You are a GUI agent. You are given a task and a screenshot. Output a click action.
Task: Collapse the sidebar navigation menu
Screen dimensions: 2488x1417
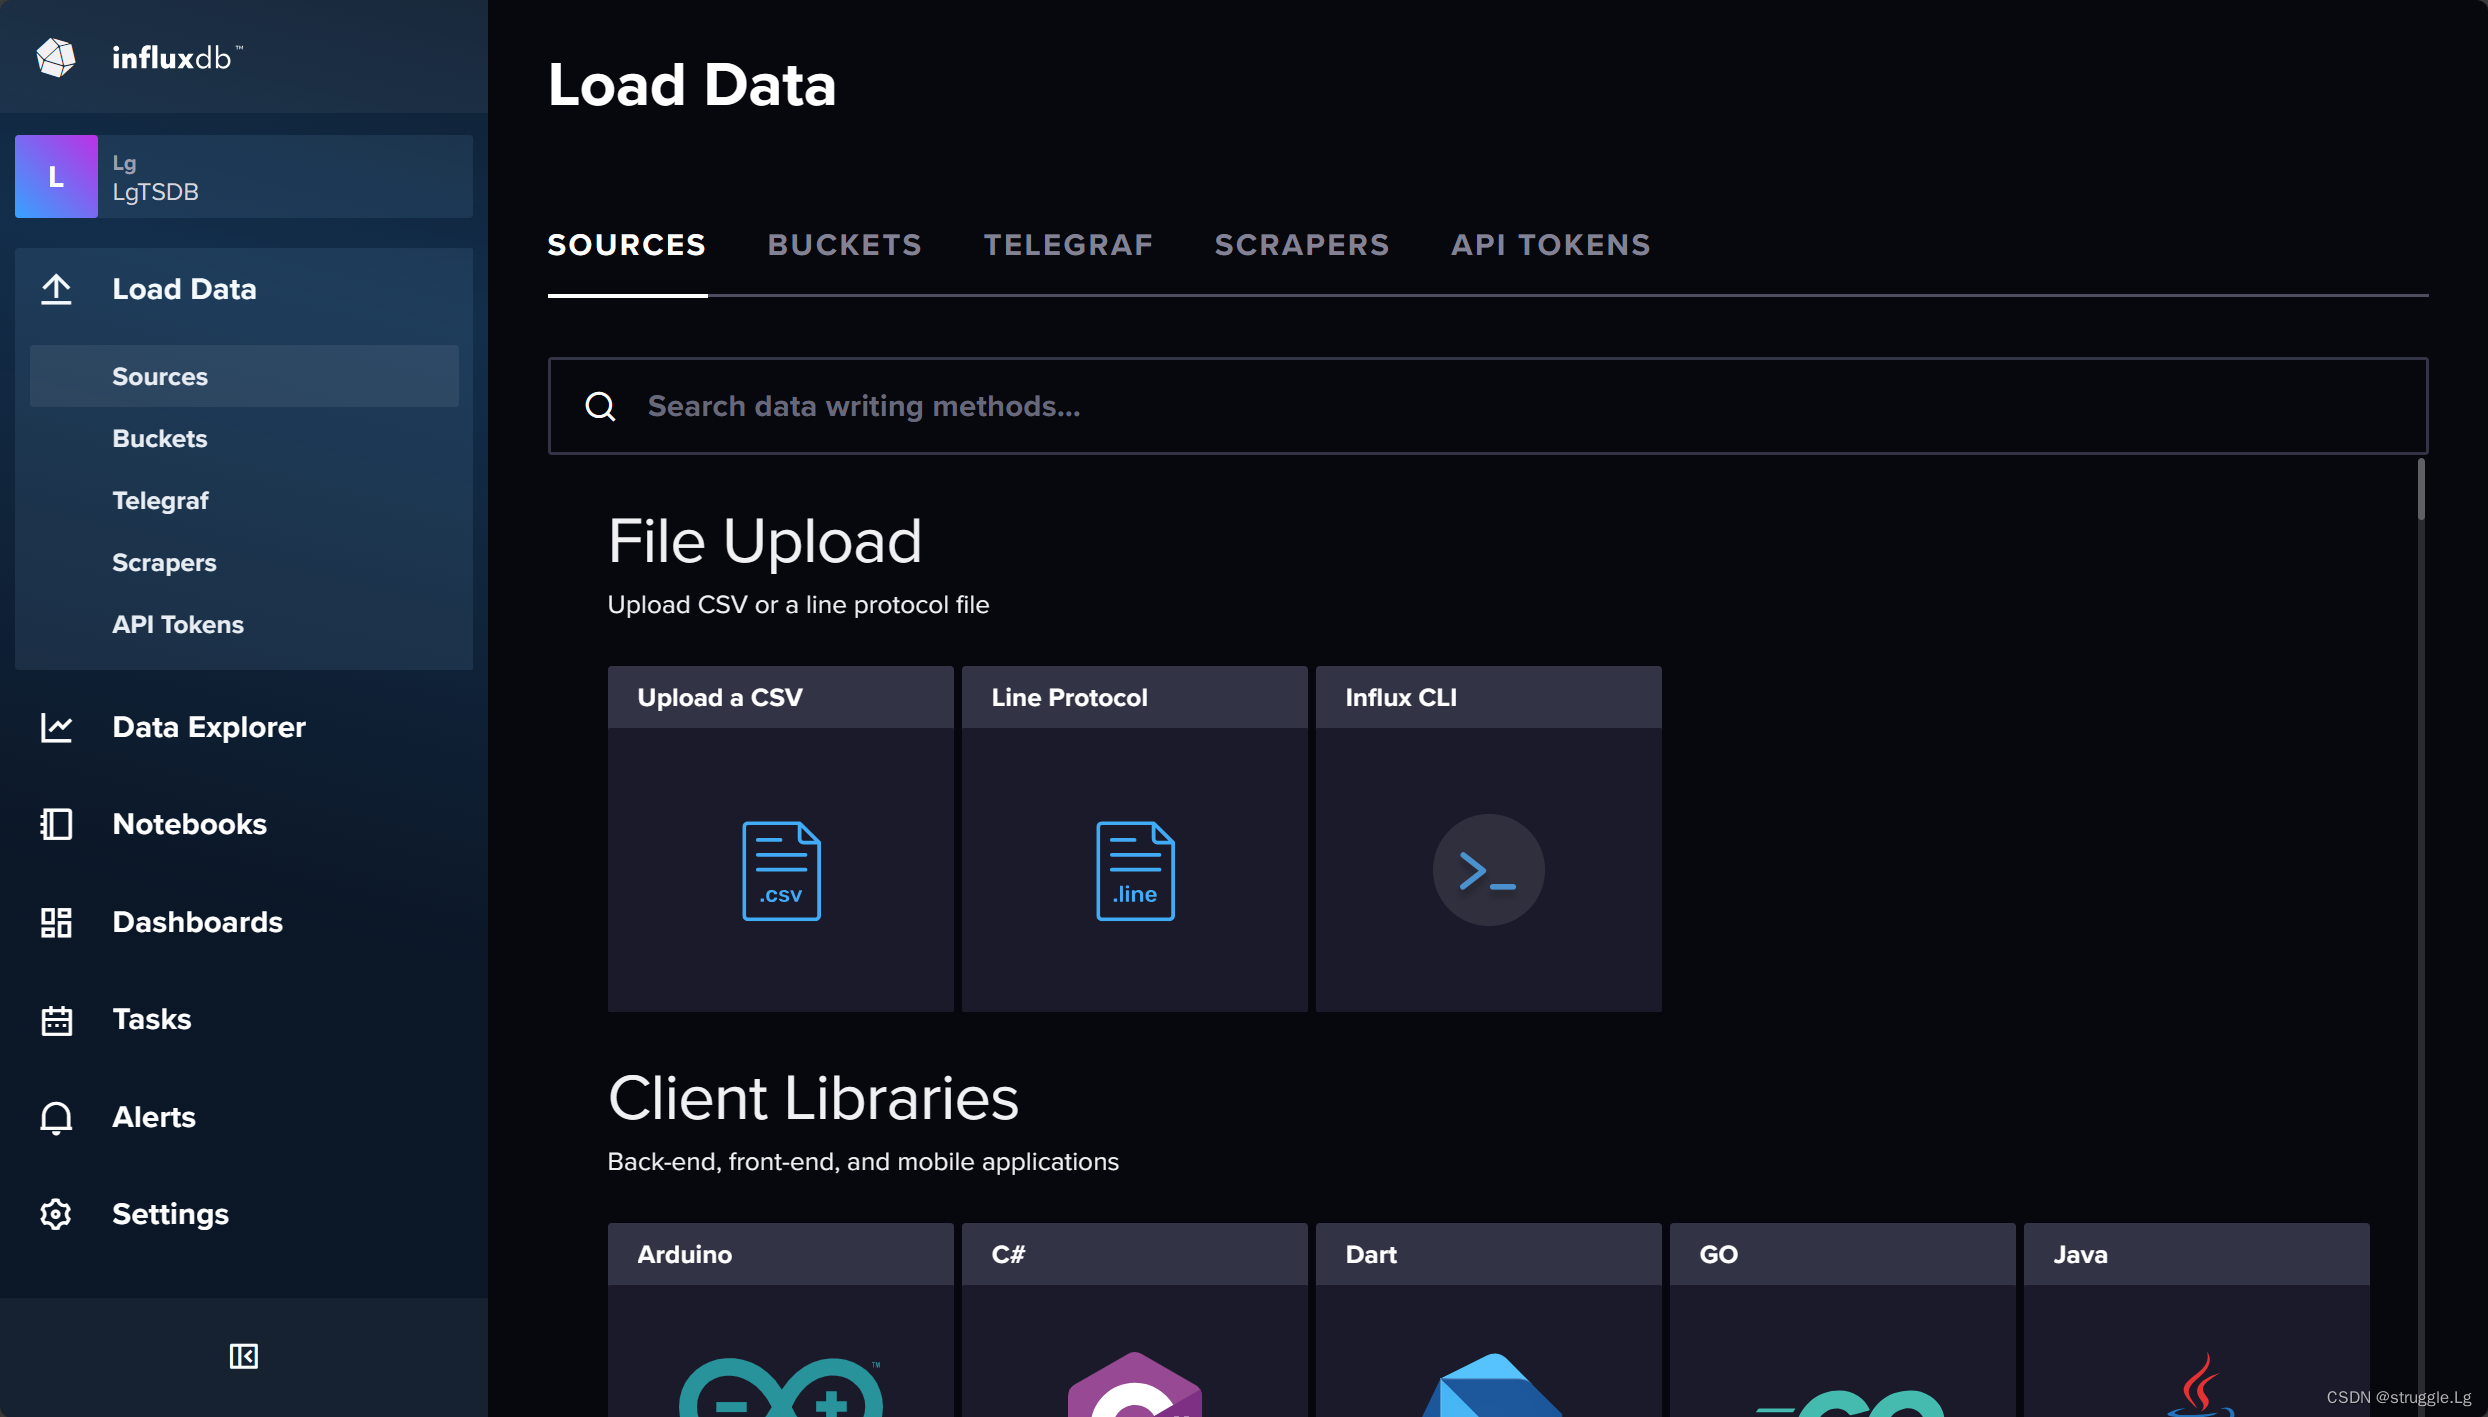[x=243, y=1356]
